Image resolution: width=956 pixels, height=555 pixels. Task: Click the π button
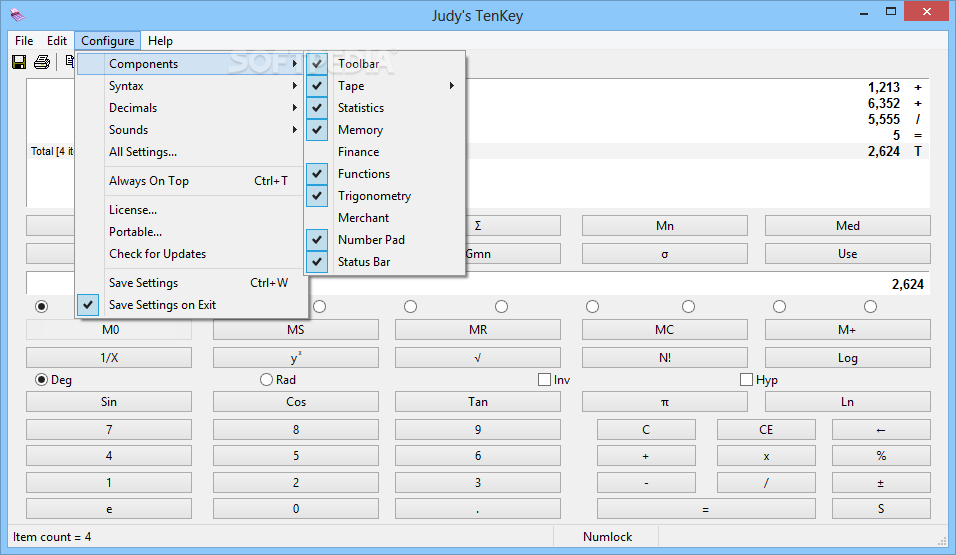click(665, 401)
